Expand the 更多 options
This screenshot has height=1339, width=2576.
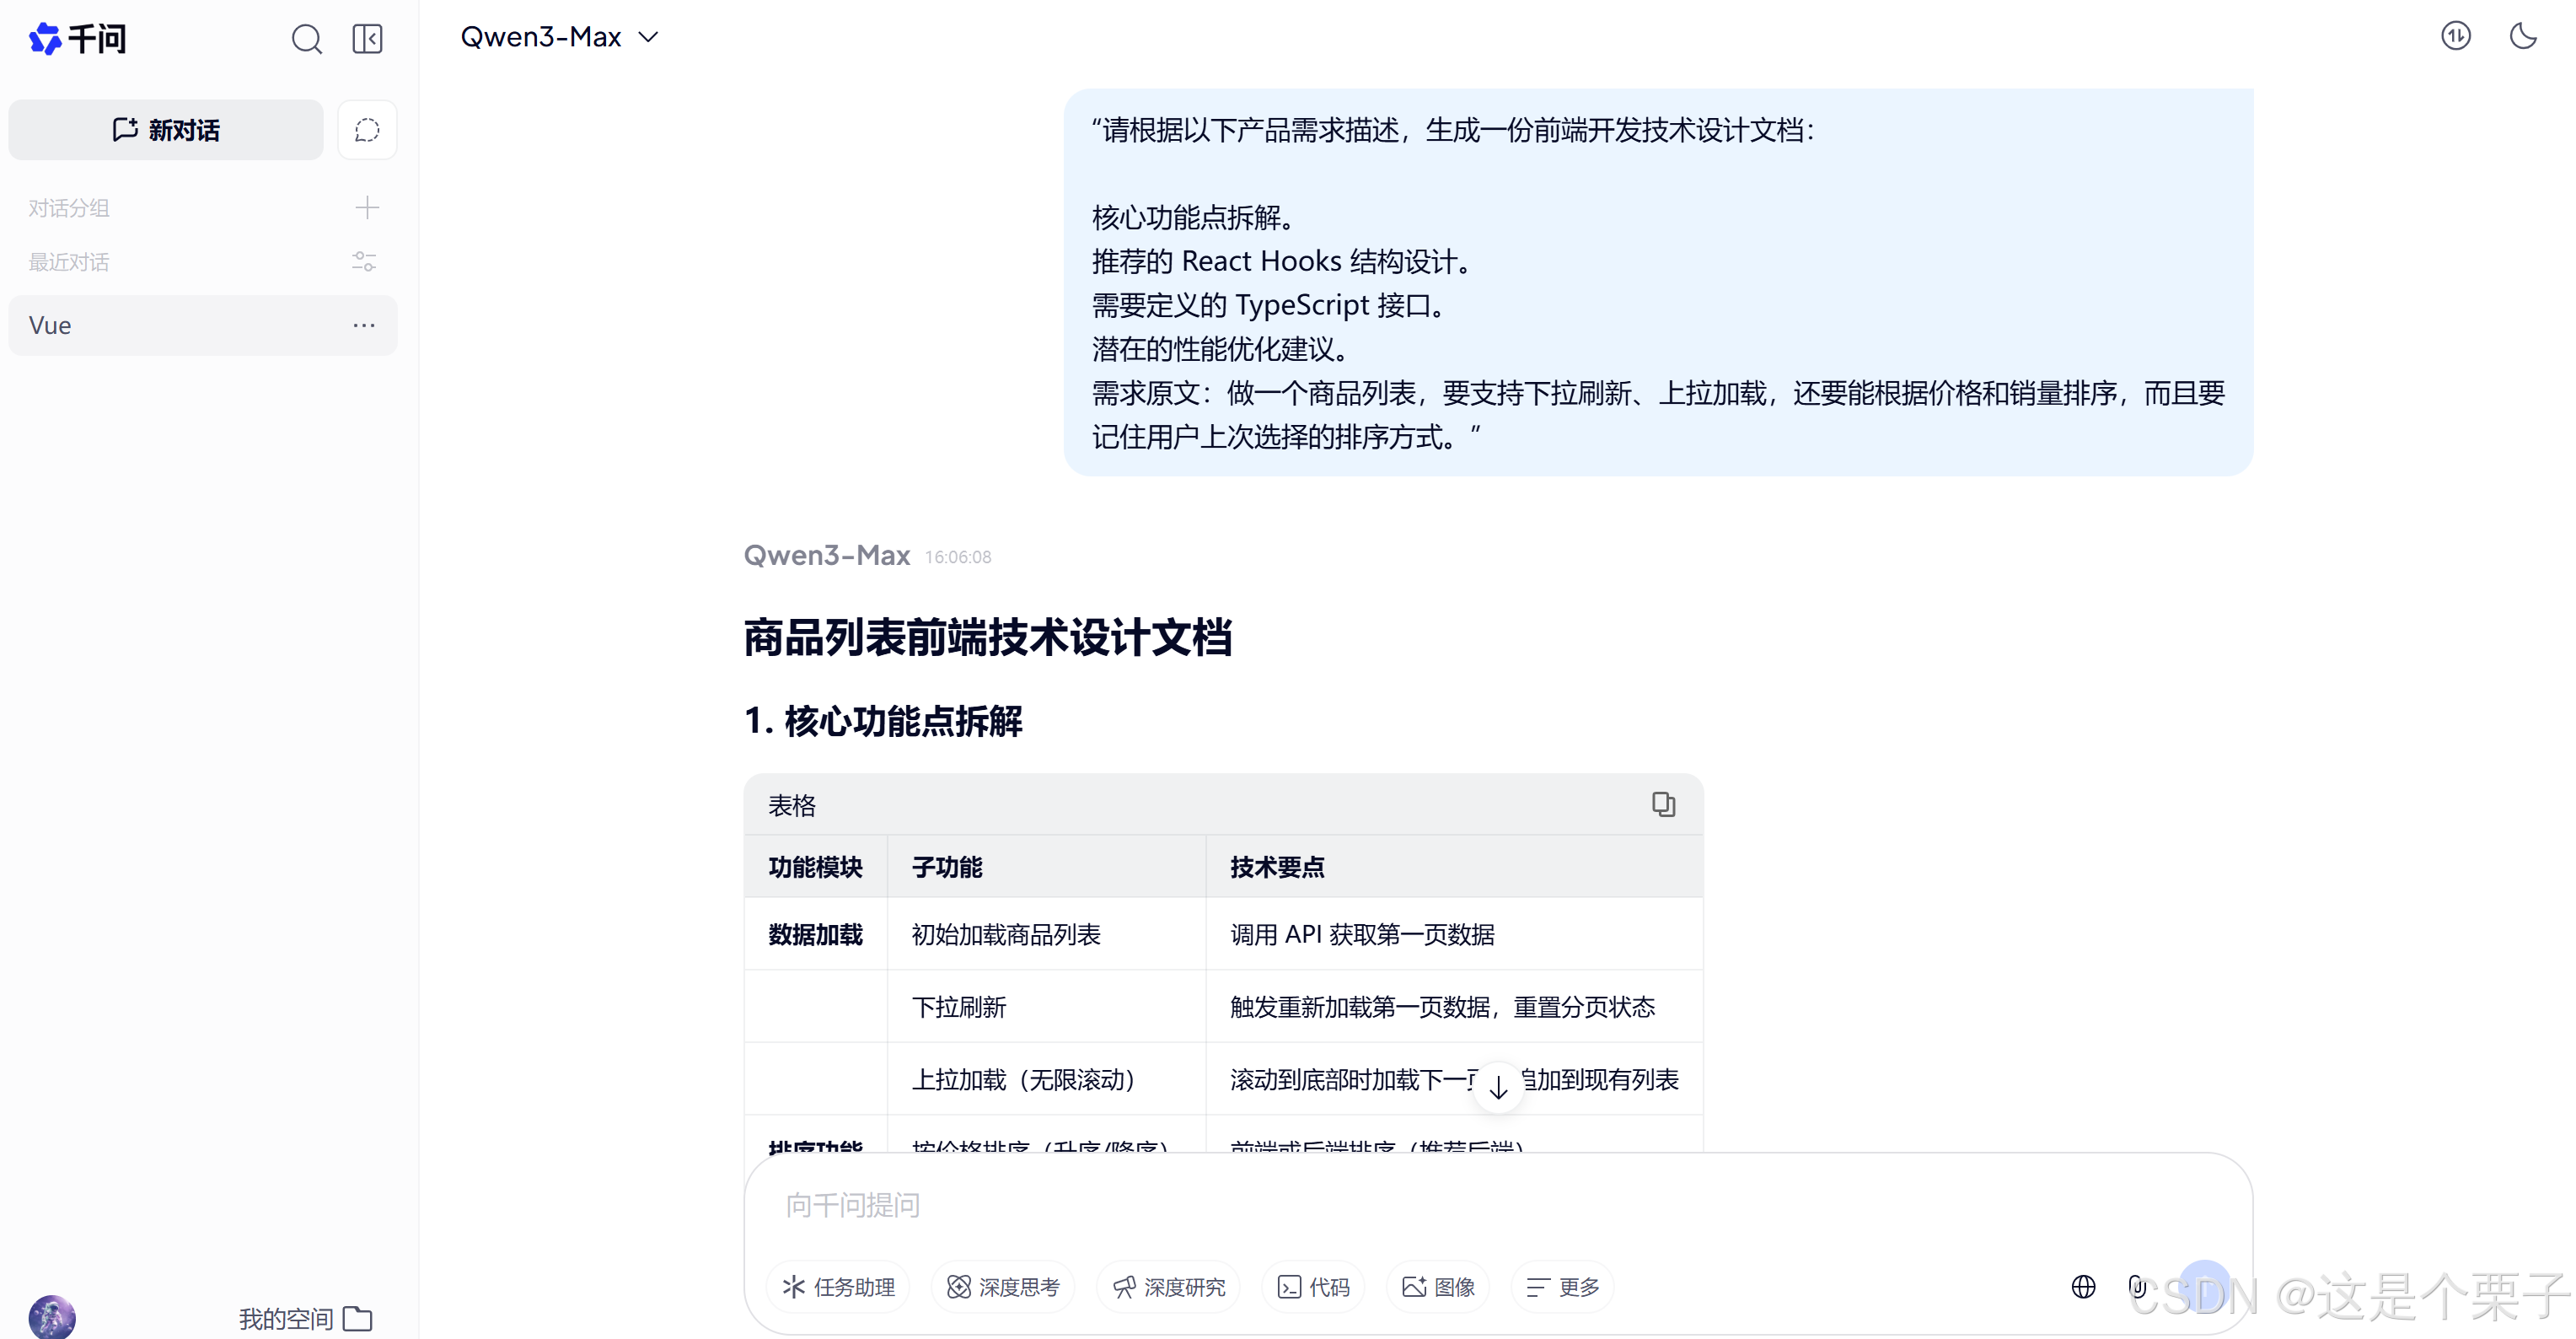[1562, 1286]
